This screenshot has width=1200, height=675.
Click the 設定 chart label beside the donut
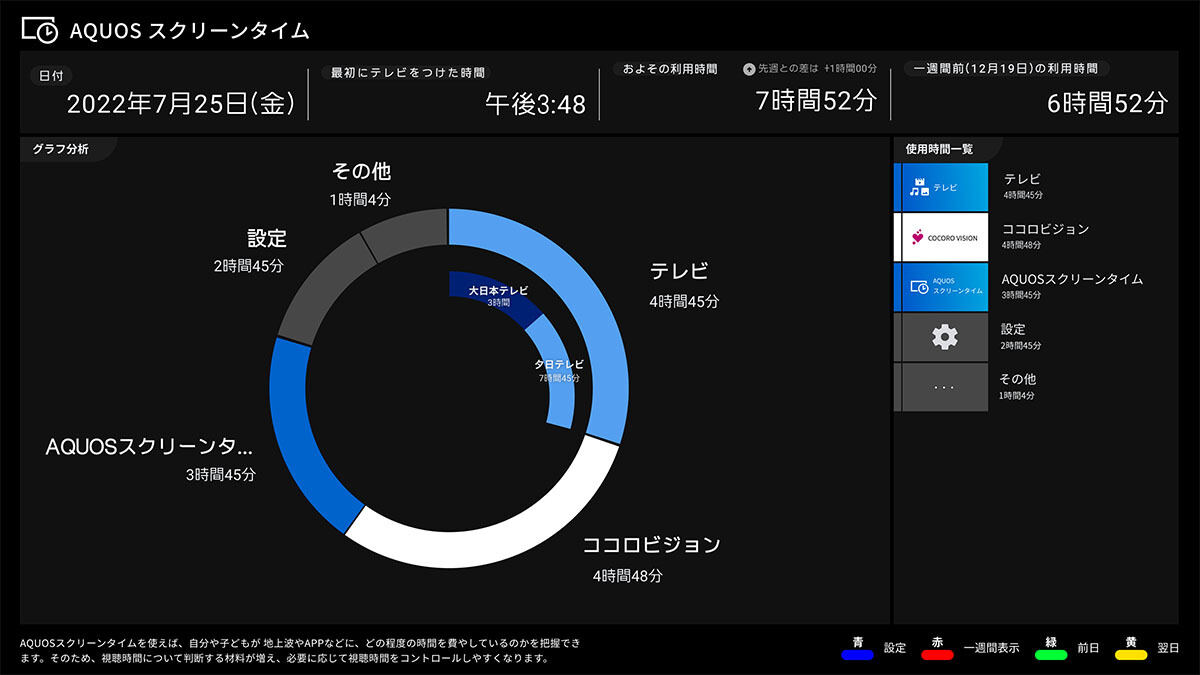pyautogui.click(x=267, y=238)
